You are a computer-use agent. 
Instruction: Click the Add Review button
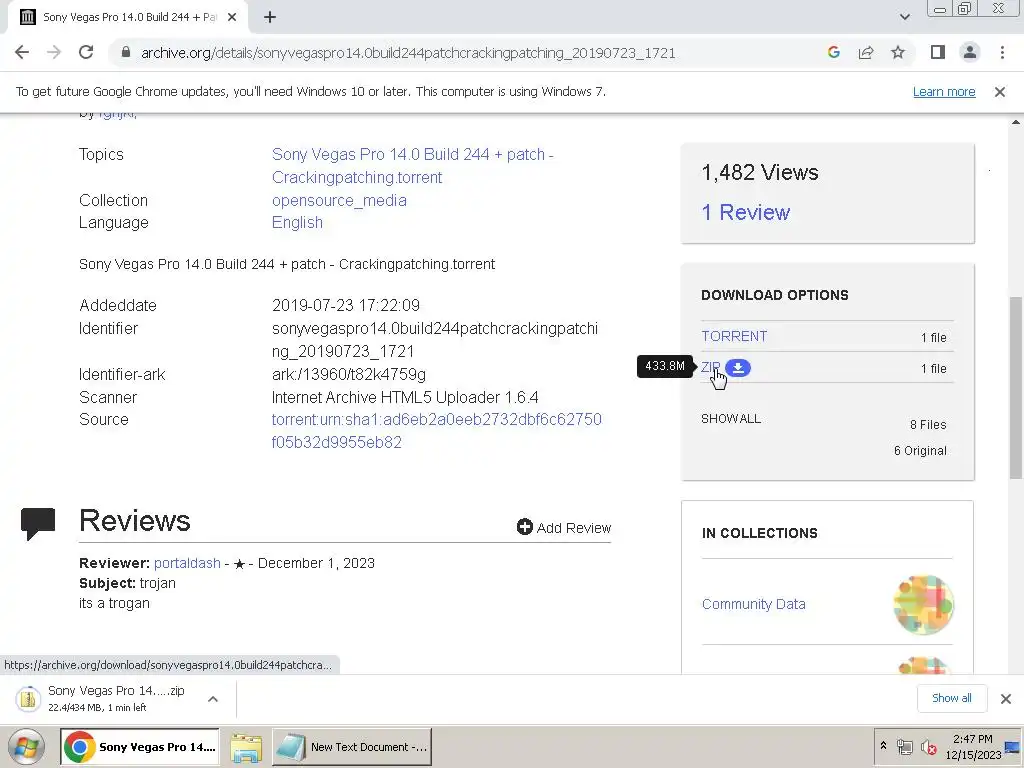pos(564,528)
